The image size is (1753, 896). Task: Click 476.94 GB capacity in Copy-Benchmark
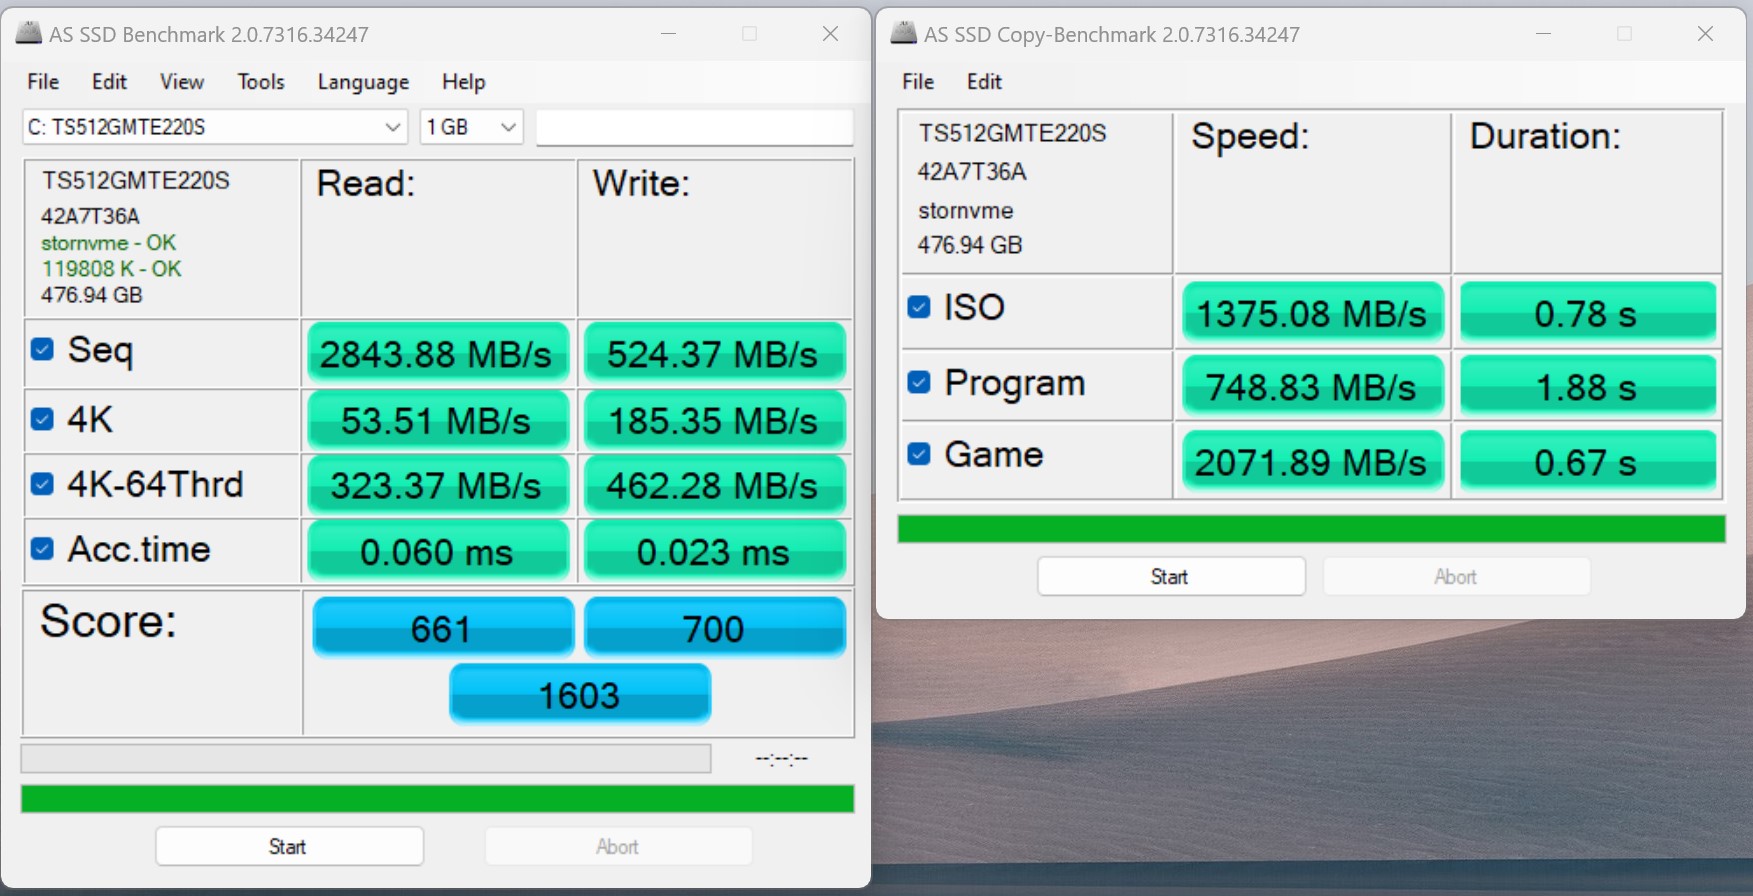pyautogui.click(x=970, y=245)
